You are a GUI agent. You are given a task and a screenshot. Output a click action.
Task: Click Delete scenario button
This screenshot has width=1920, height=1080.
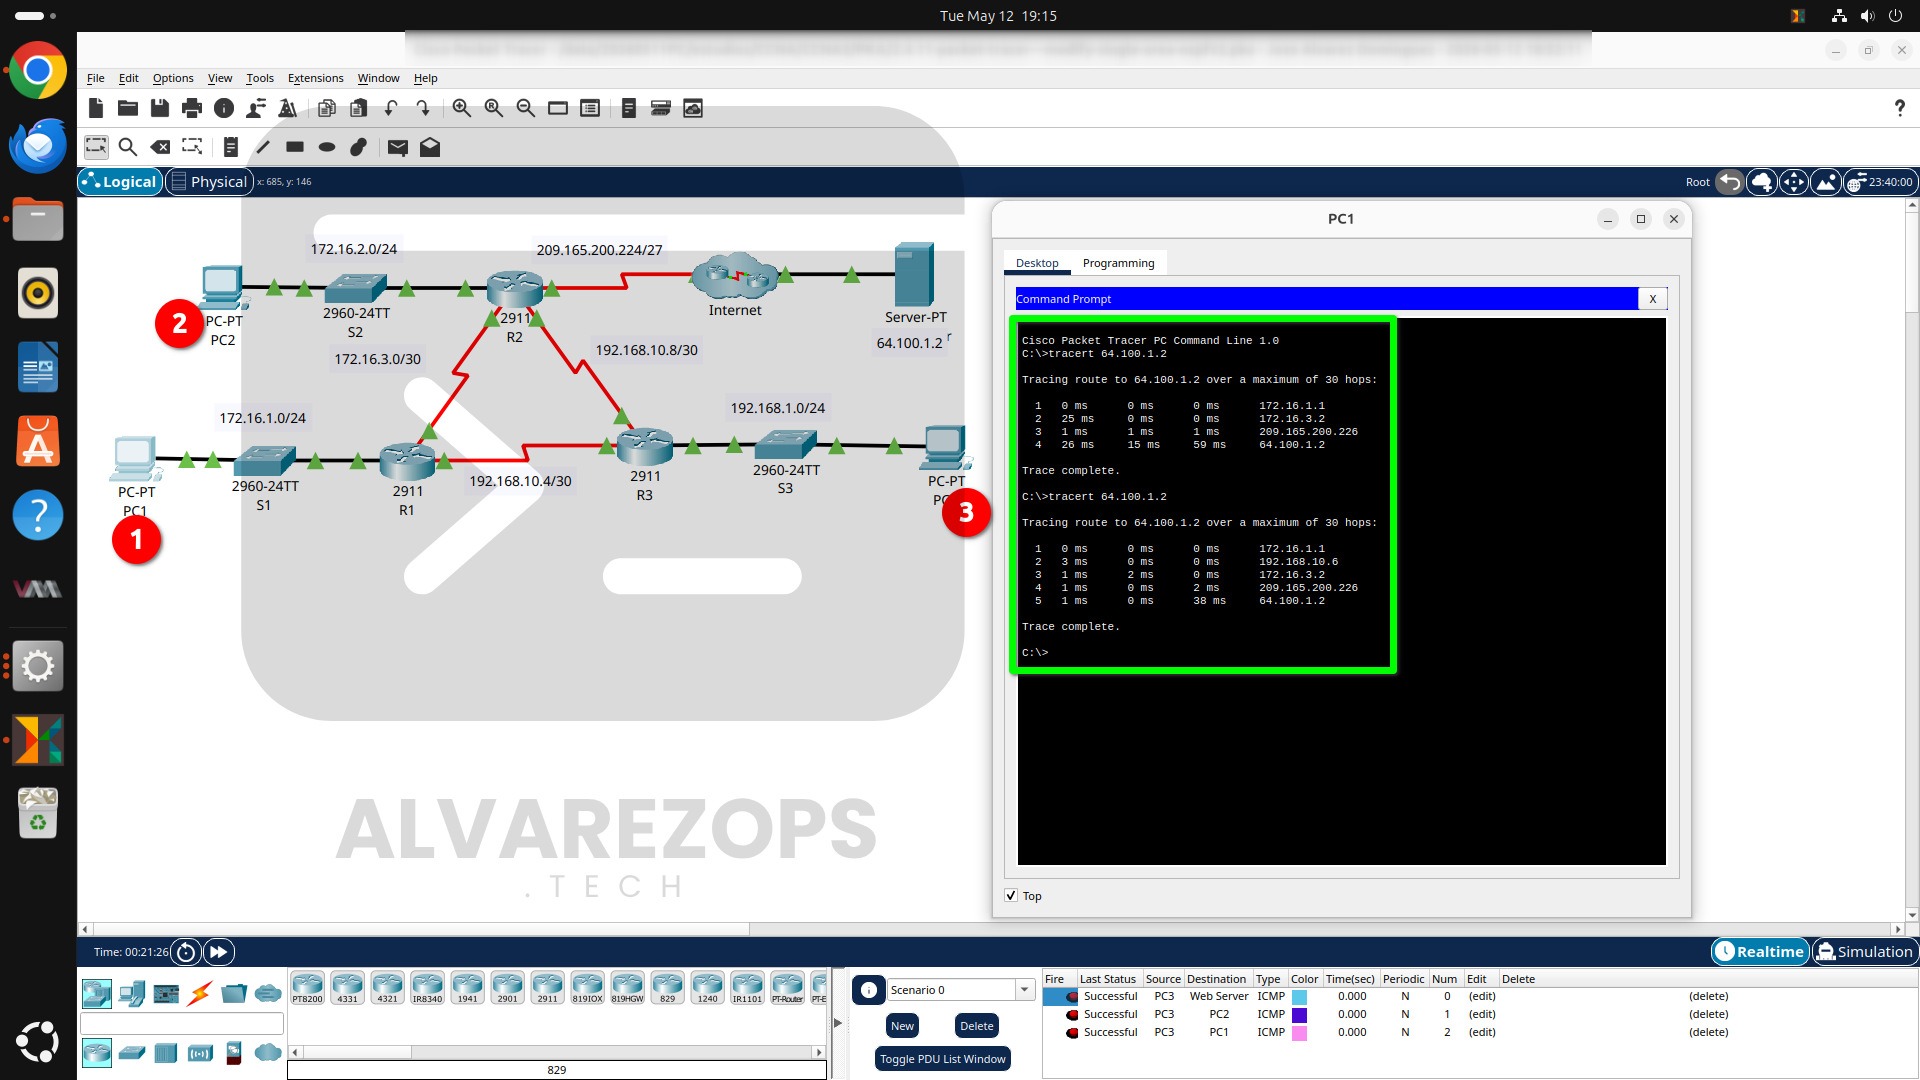point(977,1026)
